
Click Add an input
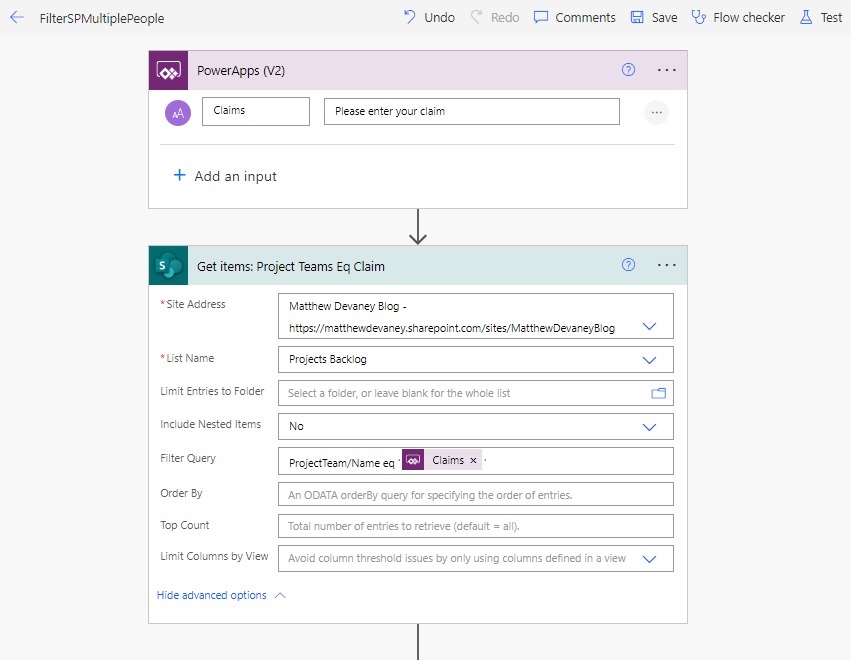225,176
